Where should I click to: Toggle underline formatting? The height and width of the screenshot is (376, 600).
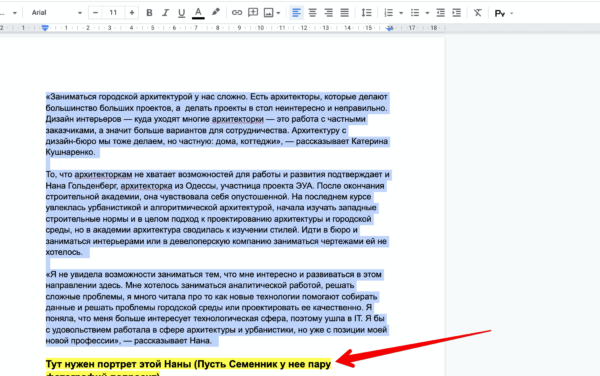click(x=181, y=13)
